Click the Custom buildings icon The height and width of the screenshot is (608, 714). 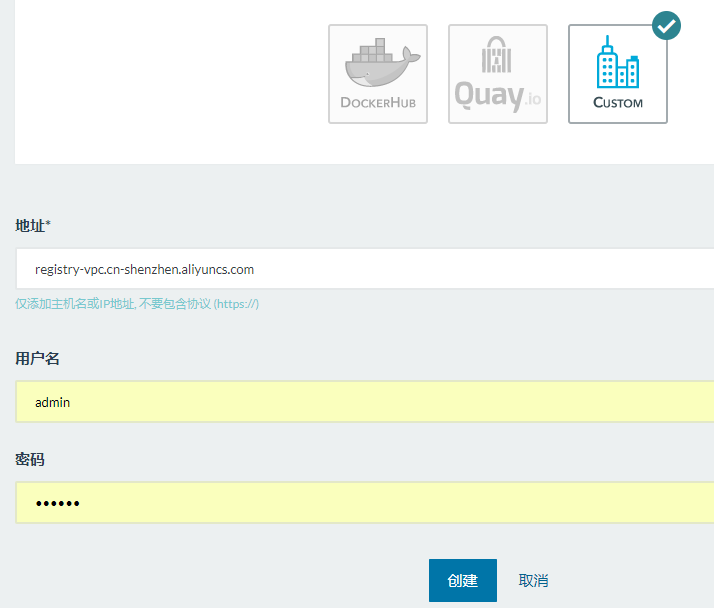pyautogui.click(x=617, y=62)
